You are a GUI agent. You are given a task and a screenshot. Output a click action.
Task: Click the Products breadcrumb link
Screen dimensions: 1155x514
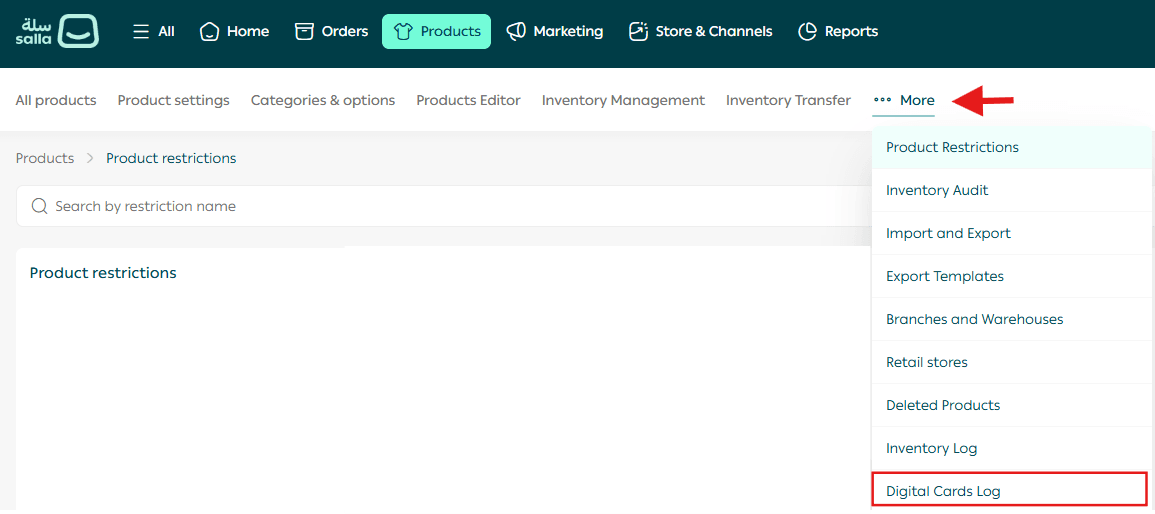point(45,158)
